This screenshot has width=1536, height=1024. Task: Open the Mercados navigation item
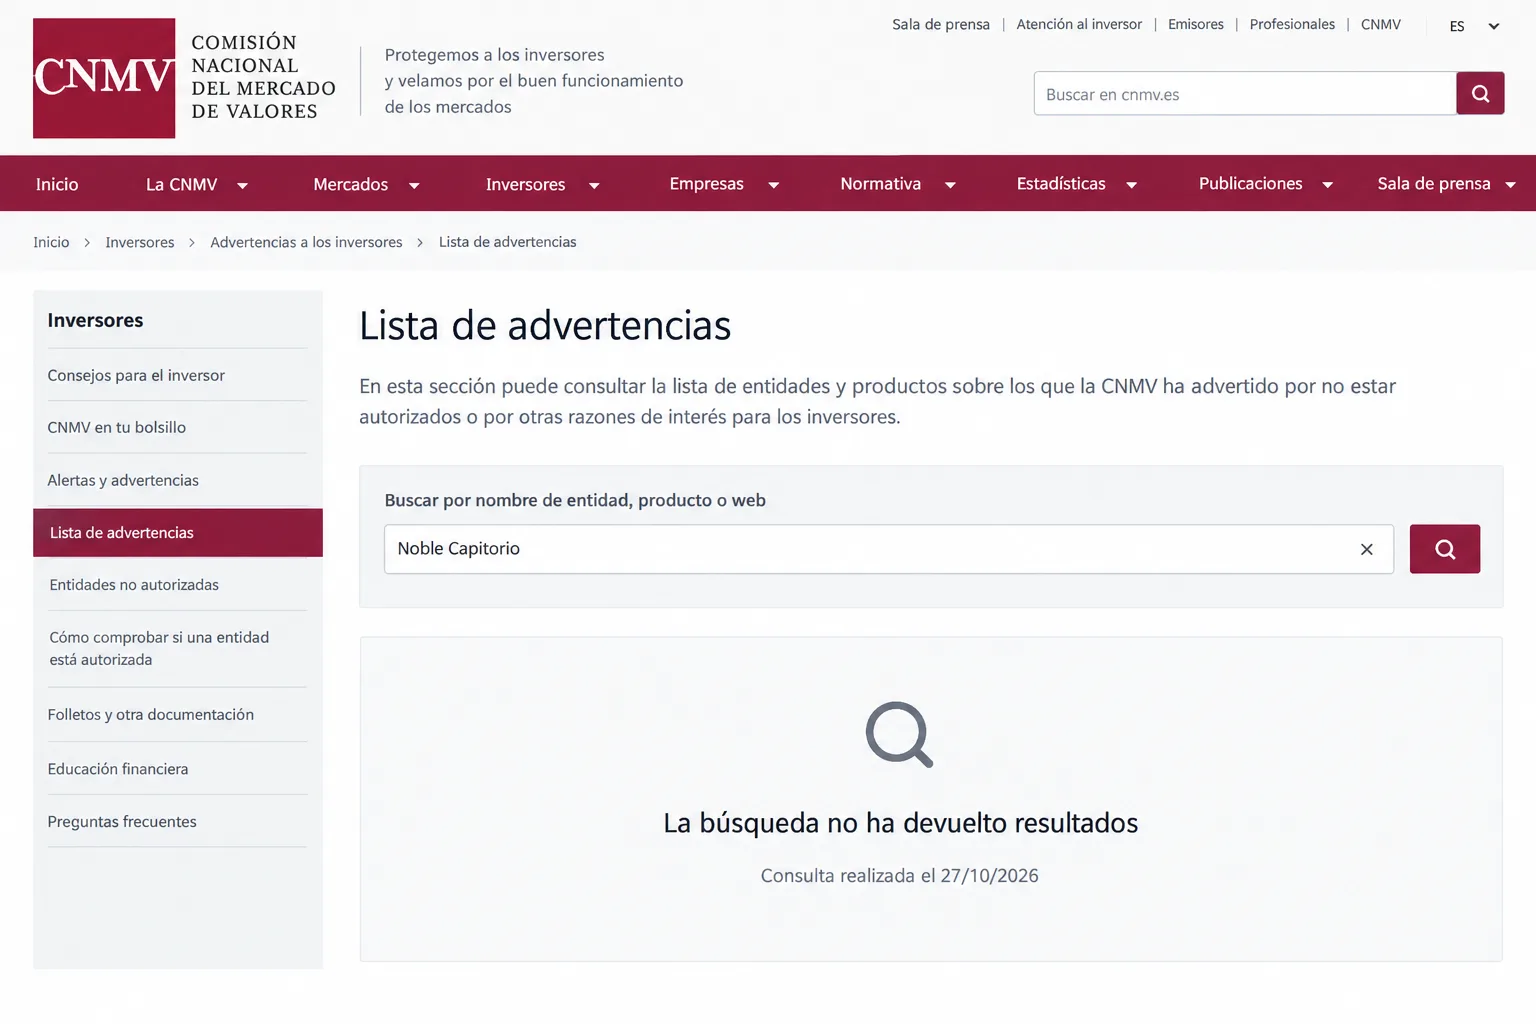tap(350, 184)
